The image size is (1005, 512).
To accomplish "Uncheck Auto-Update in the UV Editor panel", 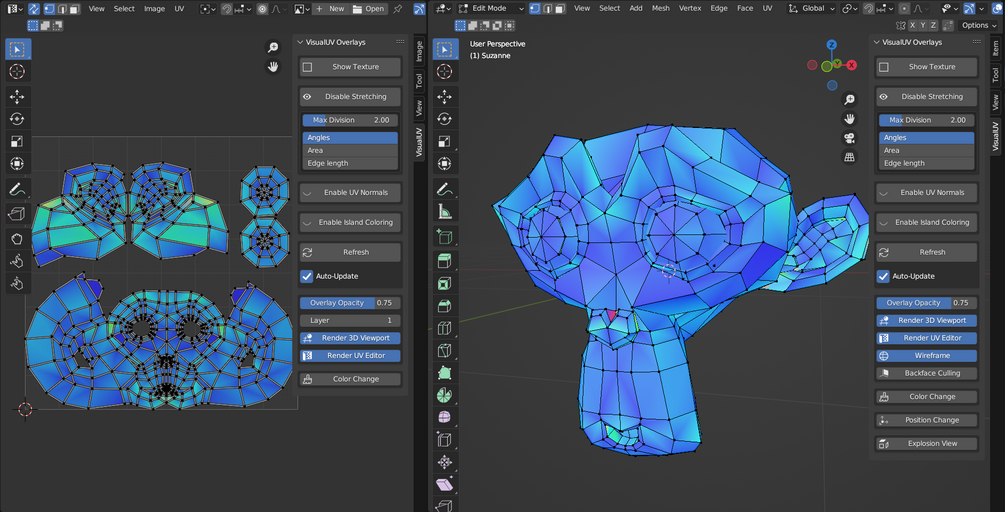I will pyautogui.click(x=307, y=276).
